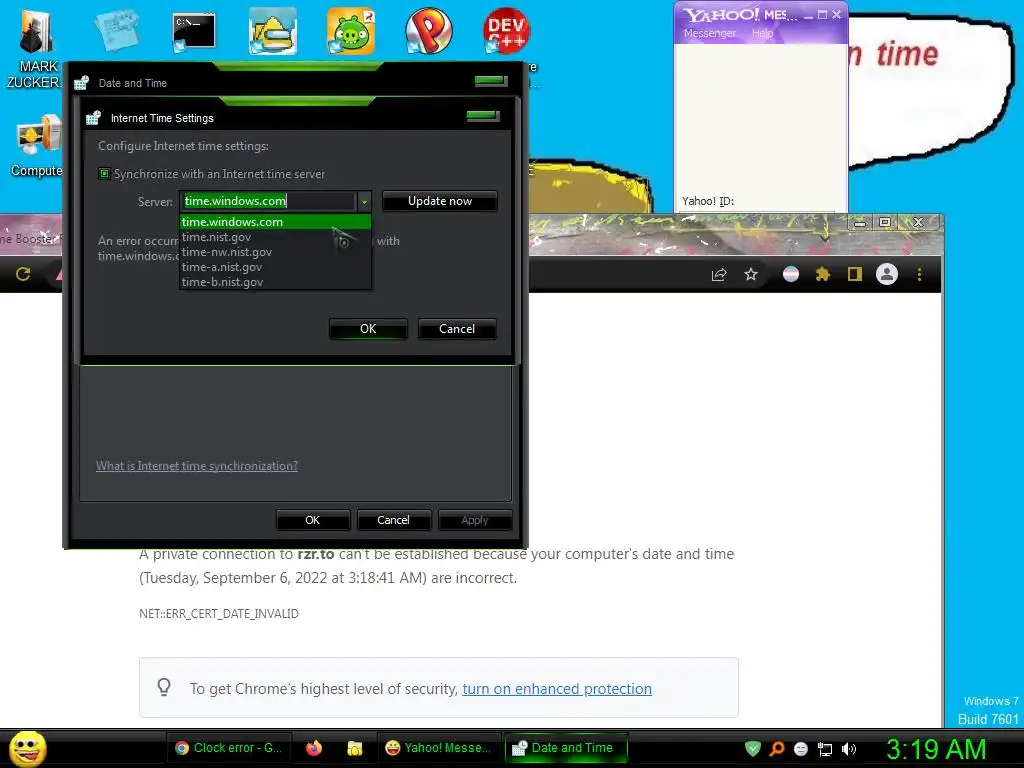Select time.windows.com in the server list
Viewport: 1024px width, 768px height.
[x=276, y=222]
